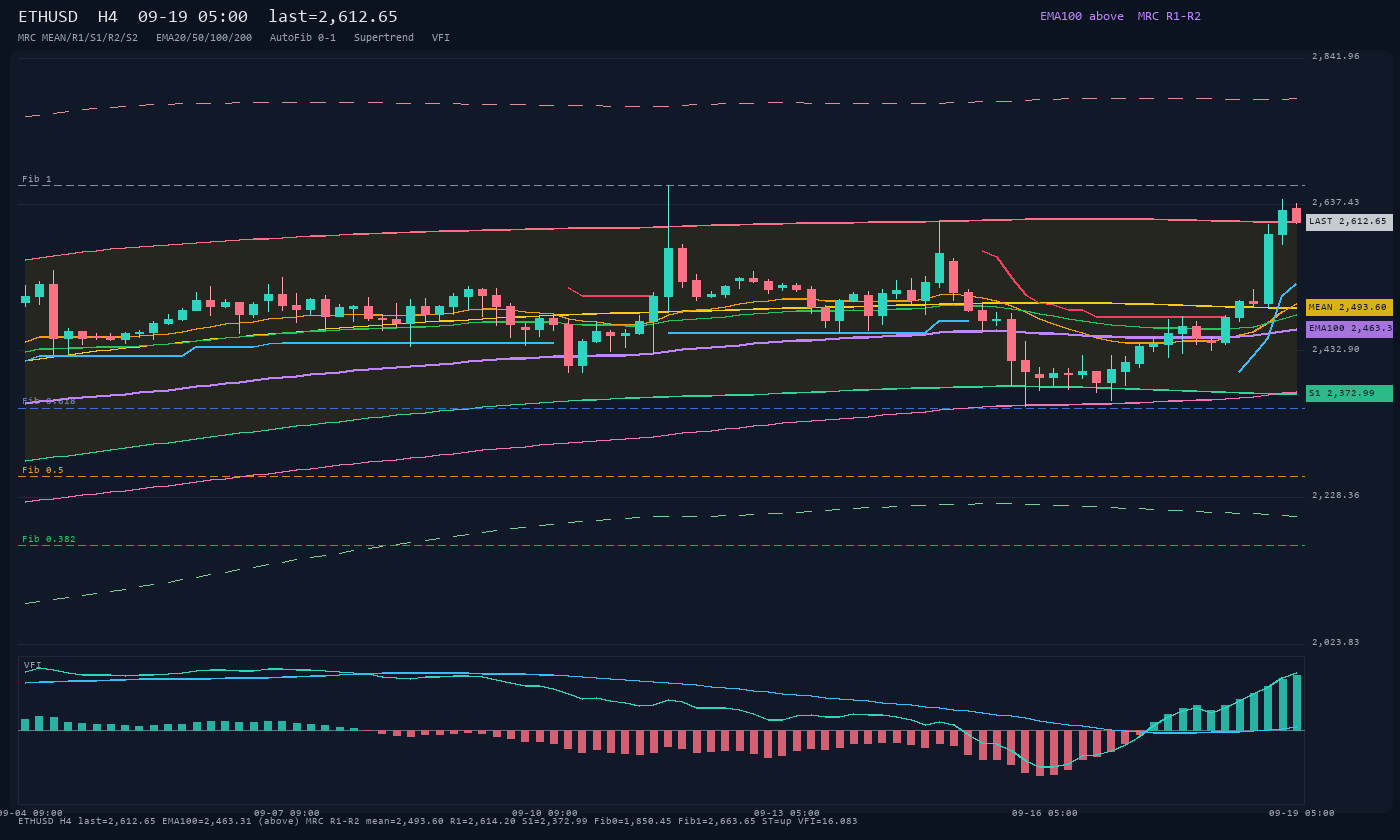Click the Fib 0.618 level label
1400x840 pixels.
click(49, 401)
